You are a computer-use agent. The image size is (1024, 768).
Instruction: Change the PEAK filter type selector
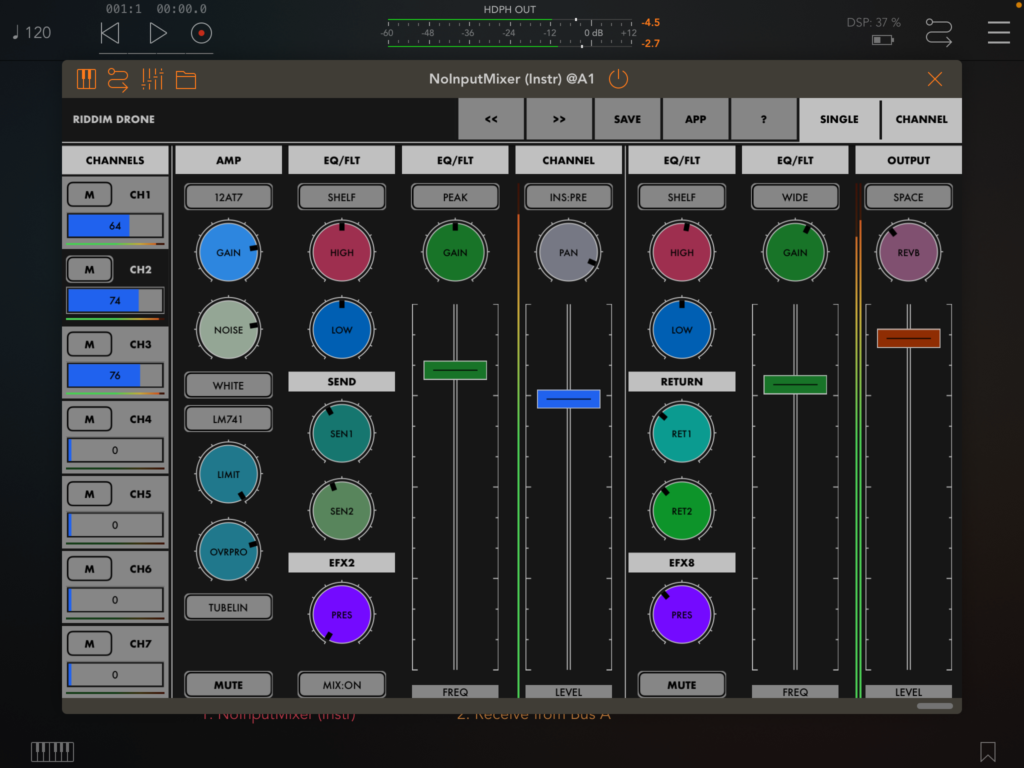click(x=455, y=197)
